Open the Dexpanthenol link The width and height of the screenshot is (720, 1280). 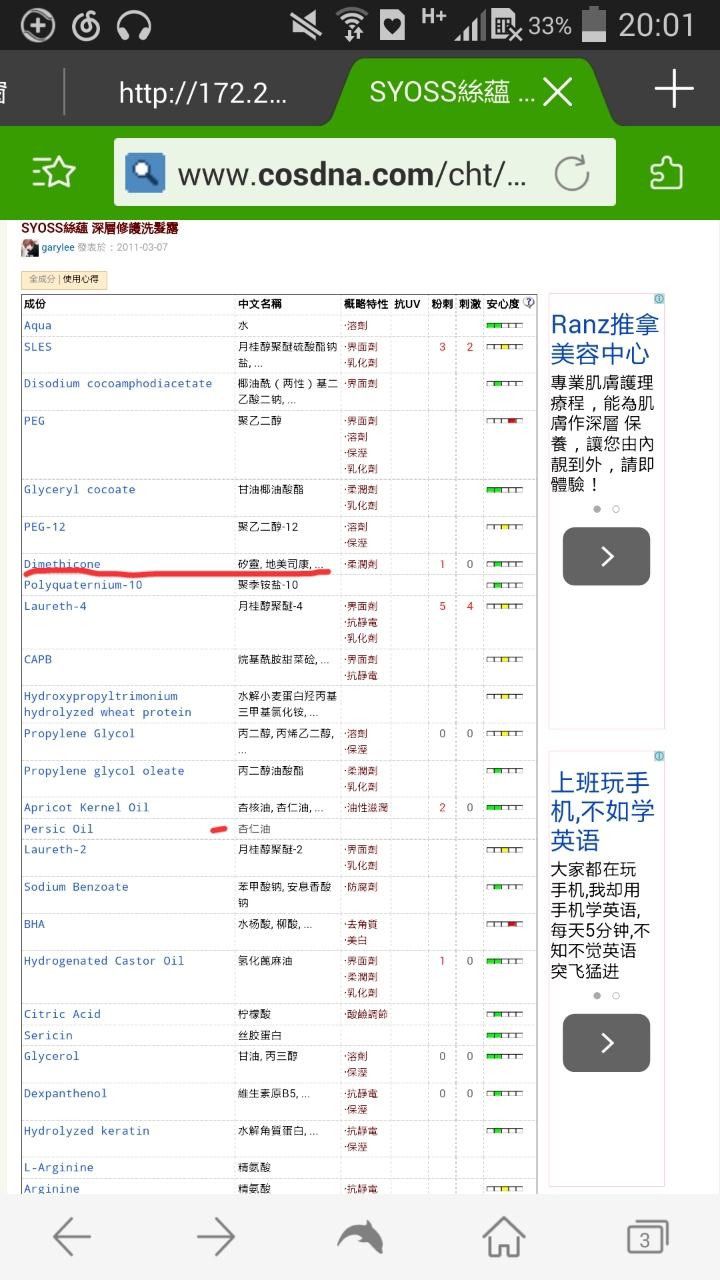pyautogui.click(x=65, y=1094)
